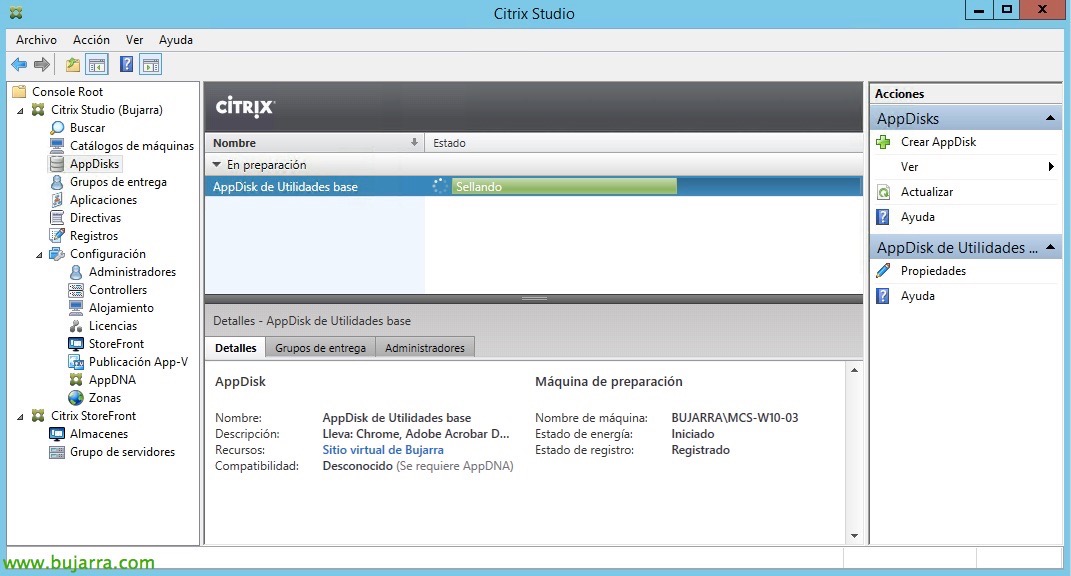Viewport: 1071px width, 576px height.
Task: Click the Citrix Studio window system icon
Action: [x=15, y=13]
